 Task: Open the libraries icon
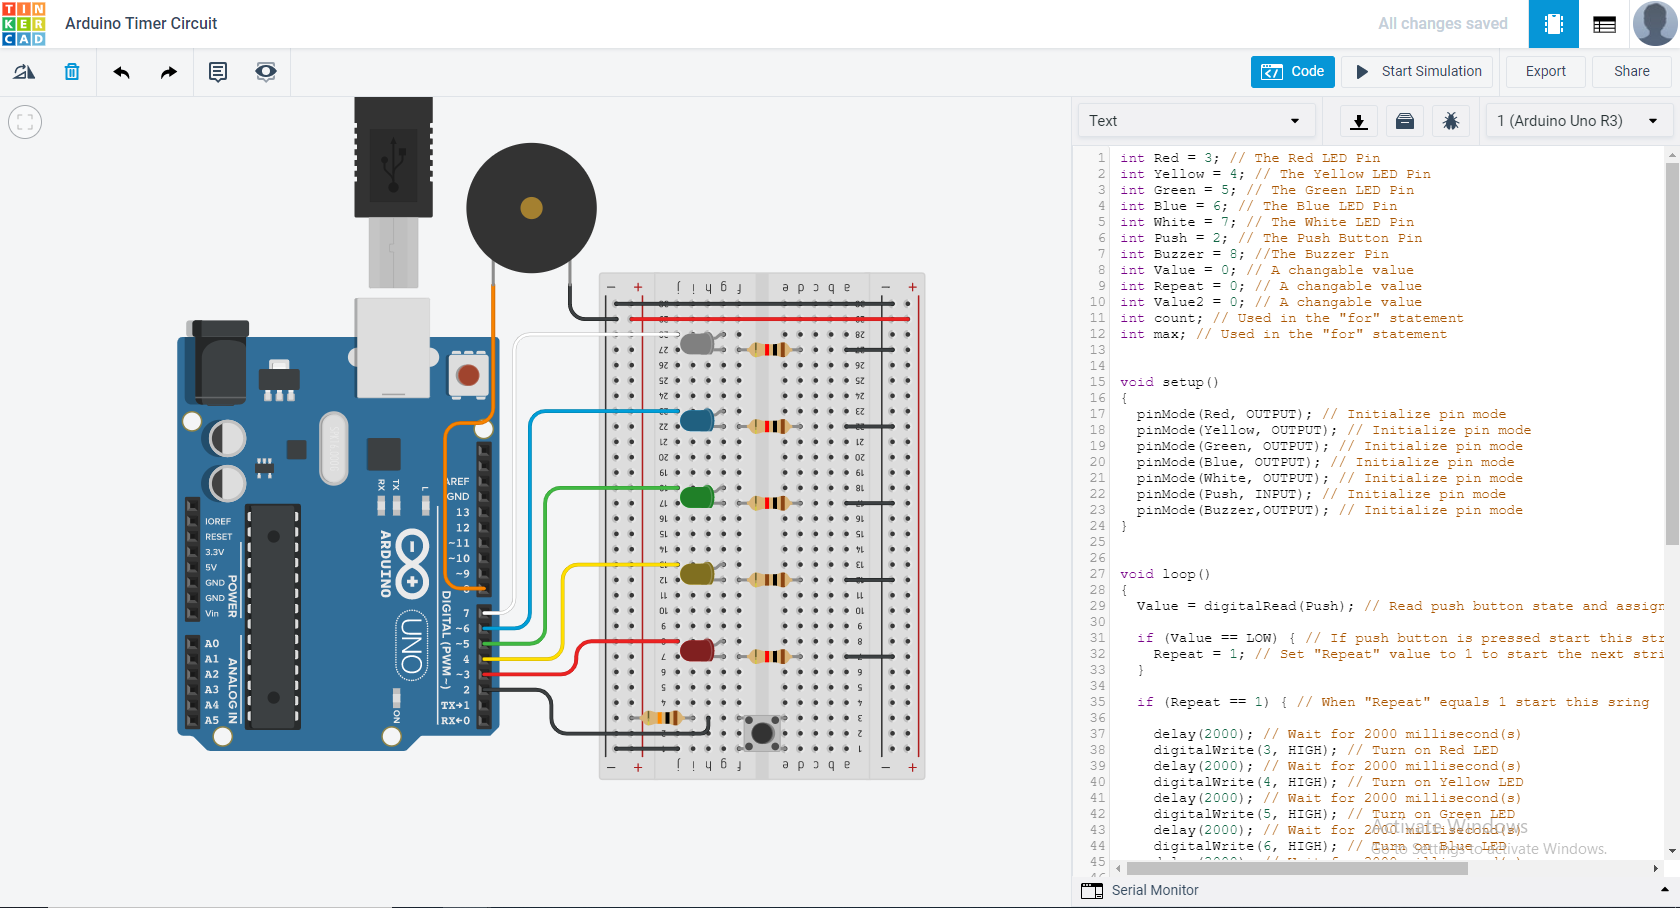[1405, 121]
